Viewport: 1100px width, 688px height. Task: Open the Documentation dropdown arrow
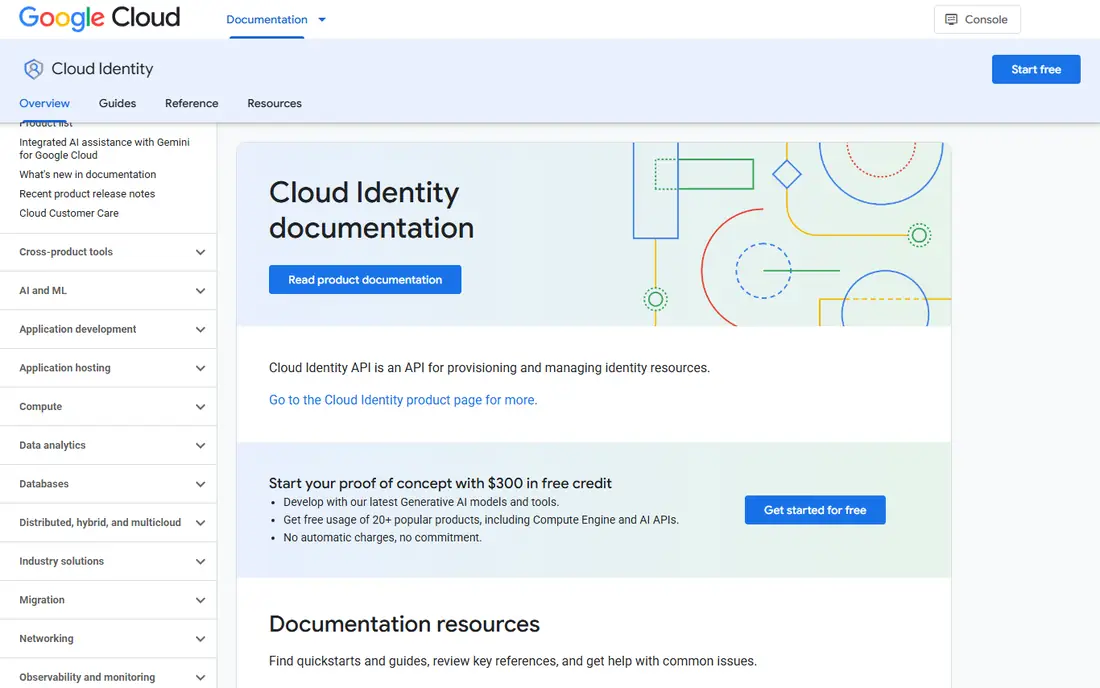click(322, 20)
